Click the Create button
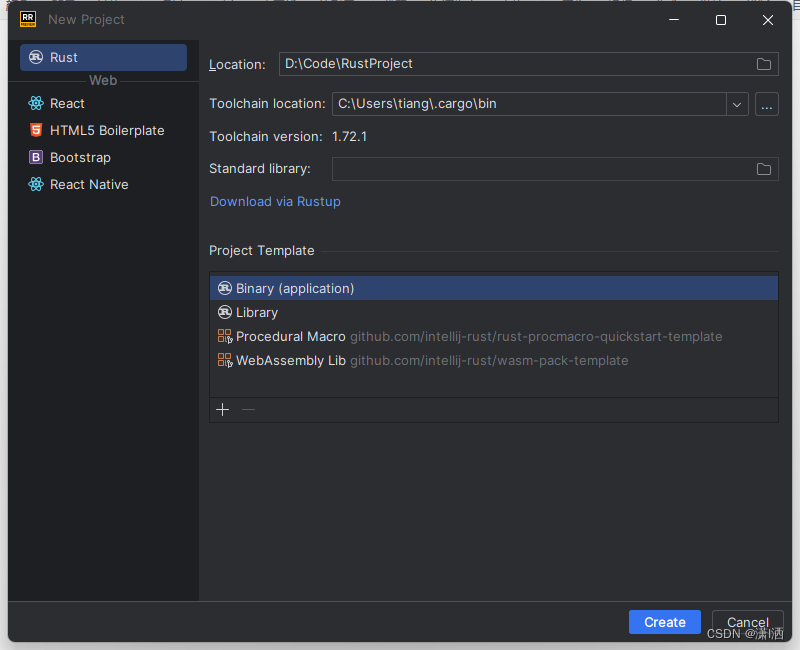Viewport: 800px width, 650px height. click(665, 622)
